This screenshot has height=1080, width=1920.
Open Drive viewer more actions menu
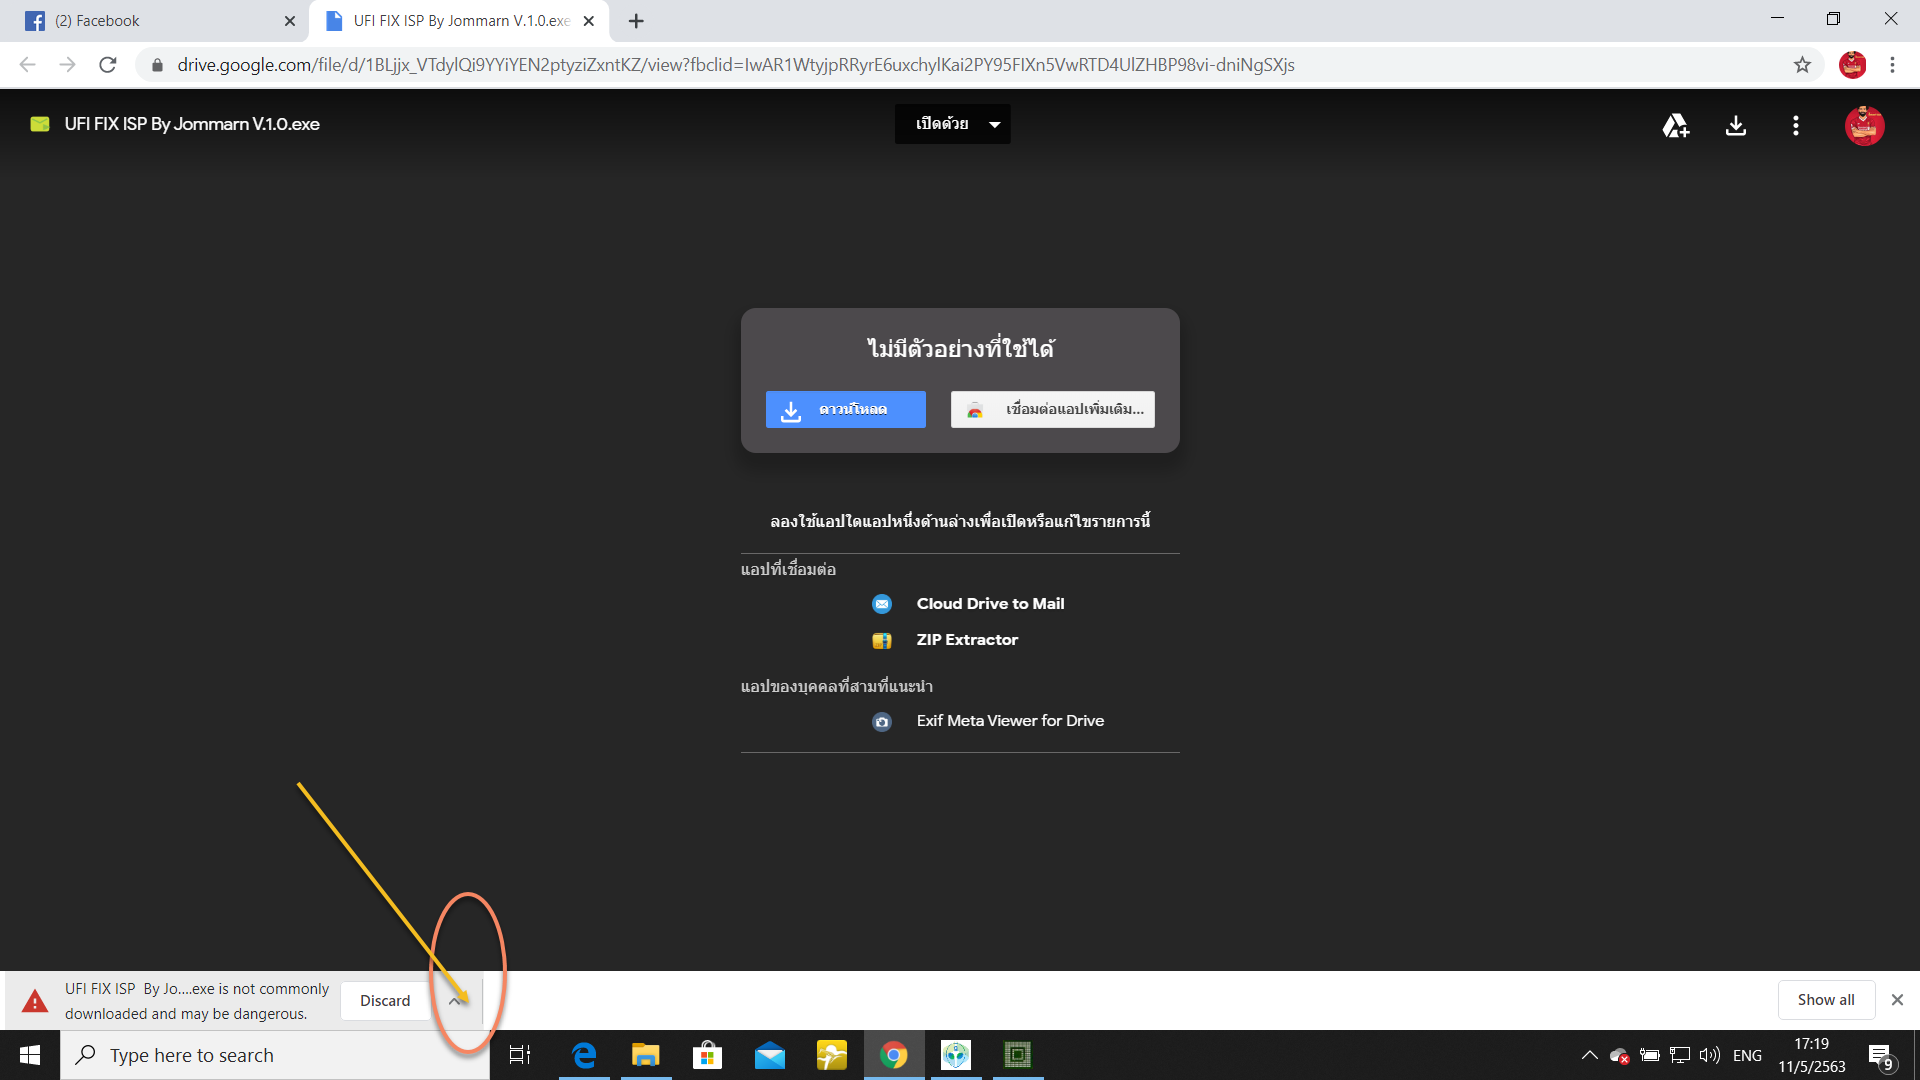click(1796, 125)
